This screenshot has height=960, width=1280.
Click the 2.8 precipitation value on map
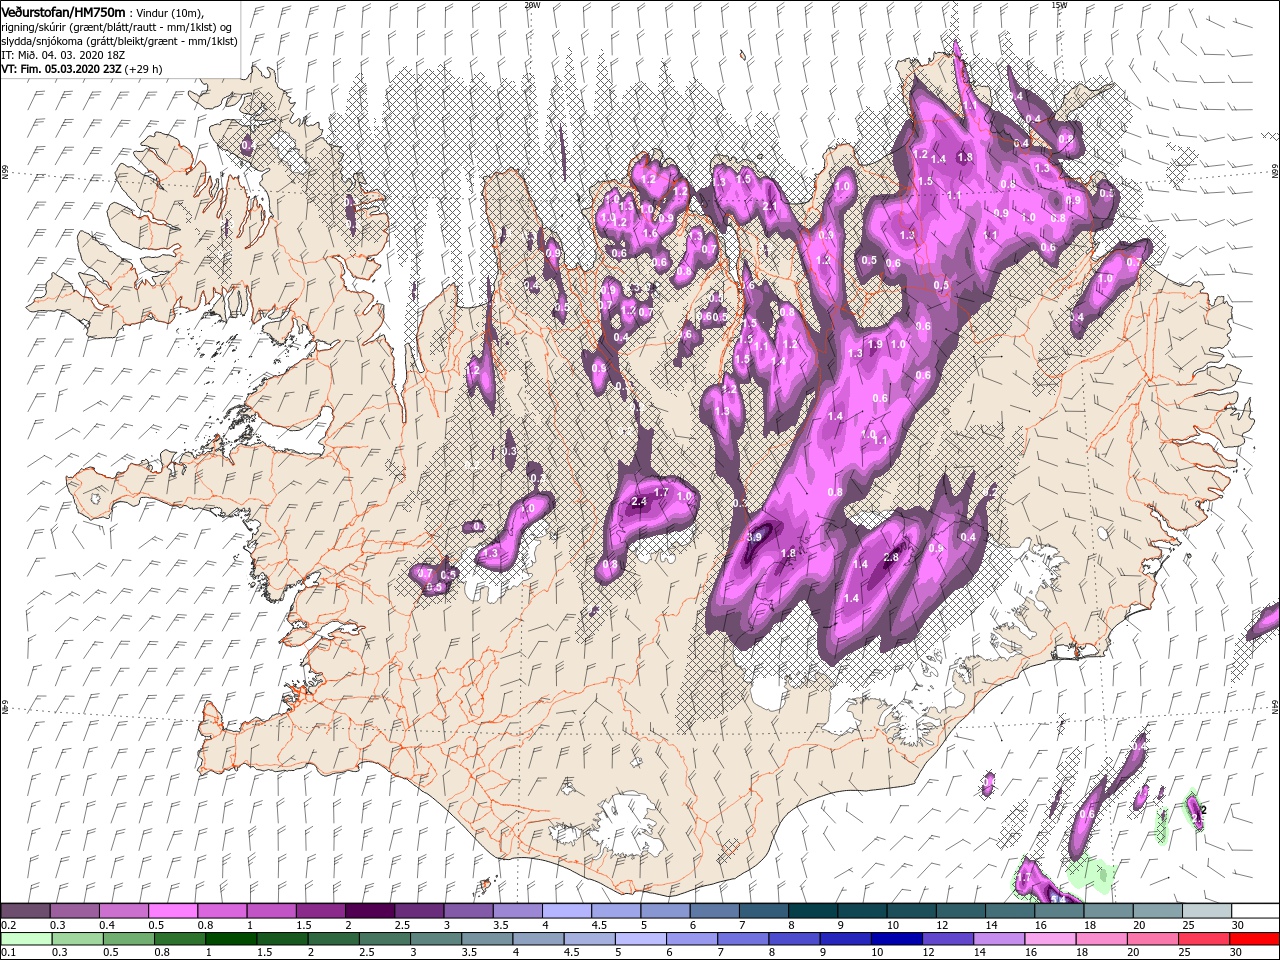[891, 557]
